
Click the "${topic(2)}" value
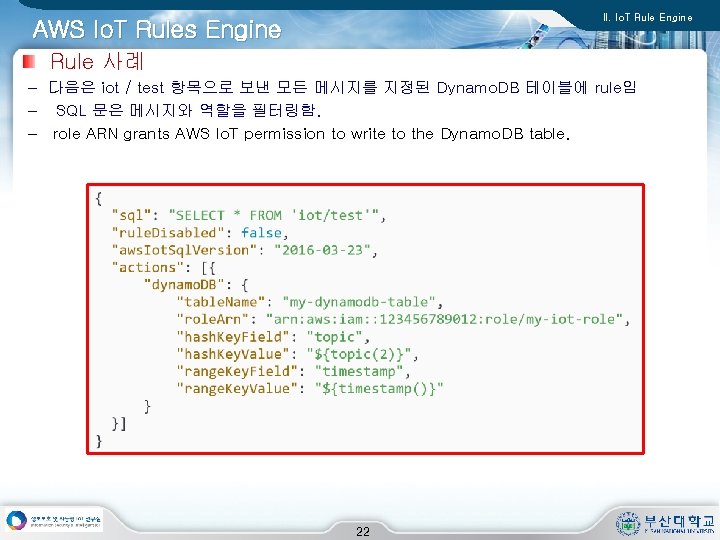(x=359, y=354)
